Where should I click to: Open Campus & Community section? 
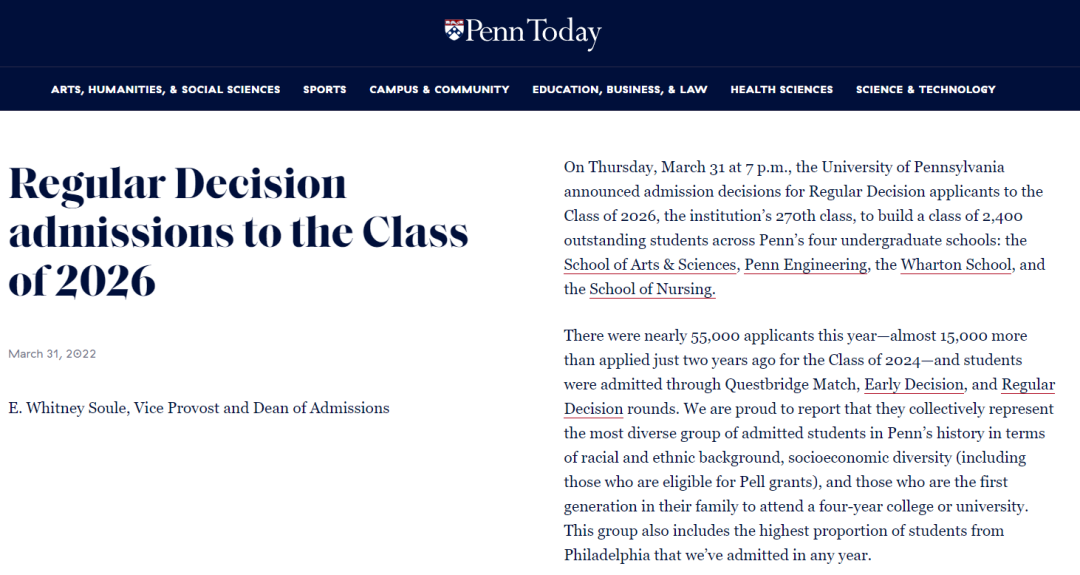[x=439, y=90]
